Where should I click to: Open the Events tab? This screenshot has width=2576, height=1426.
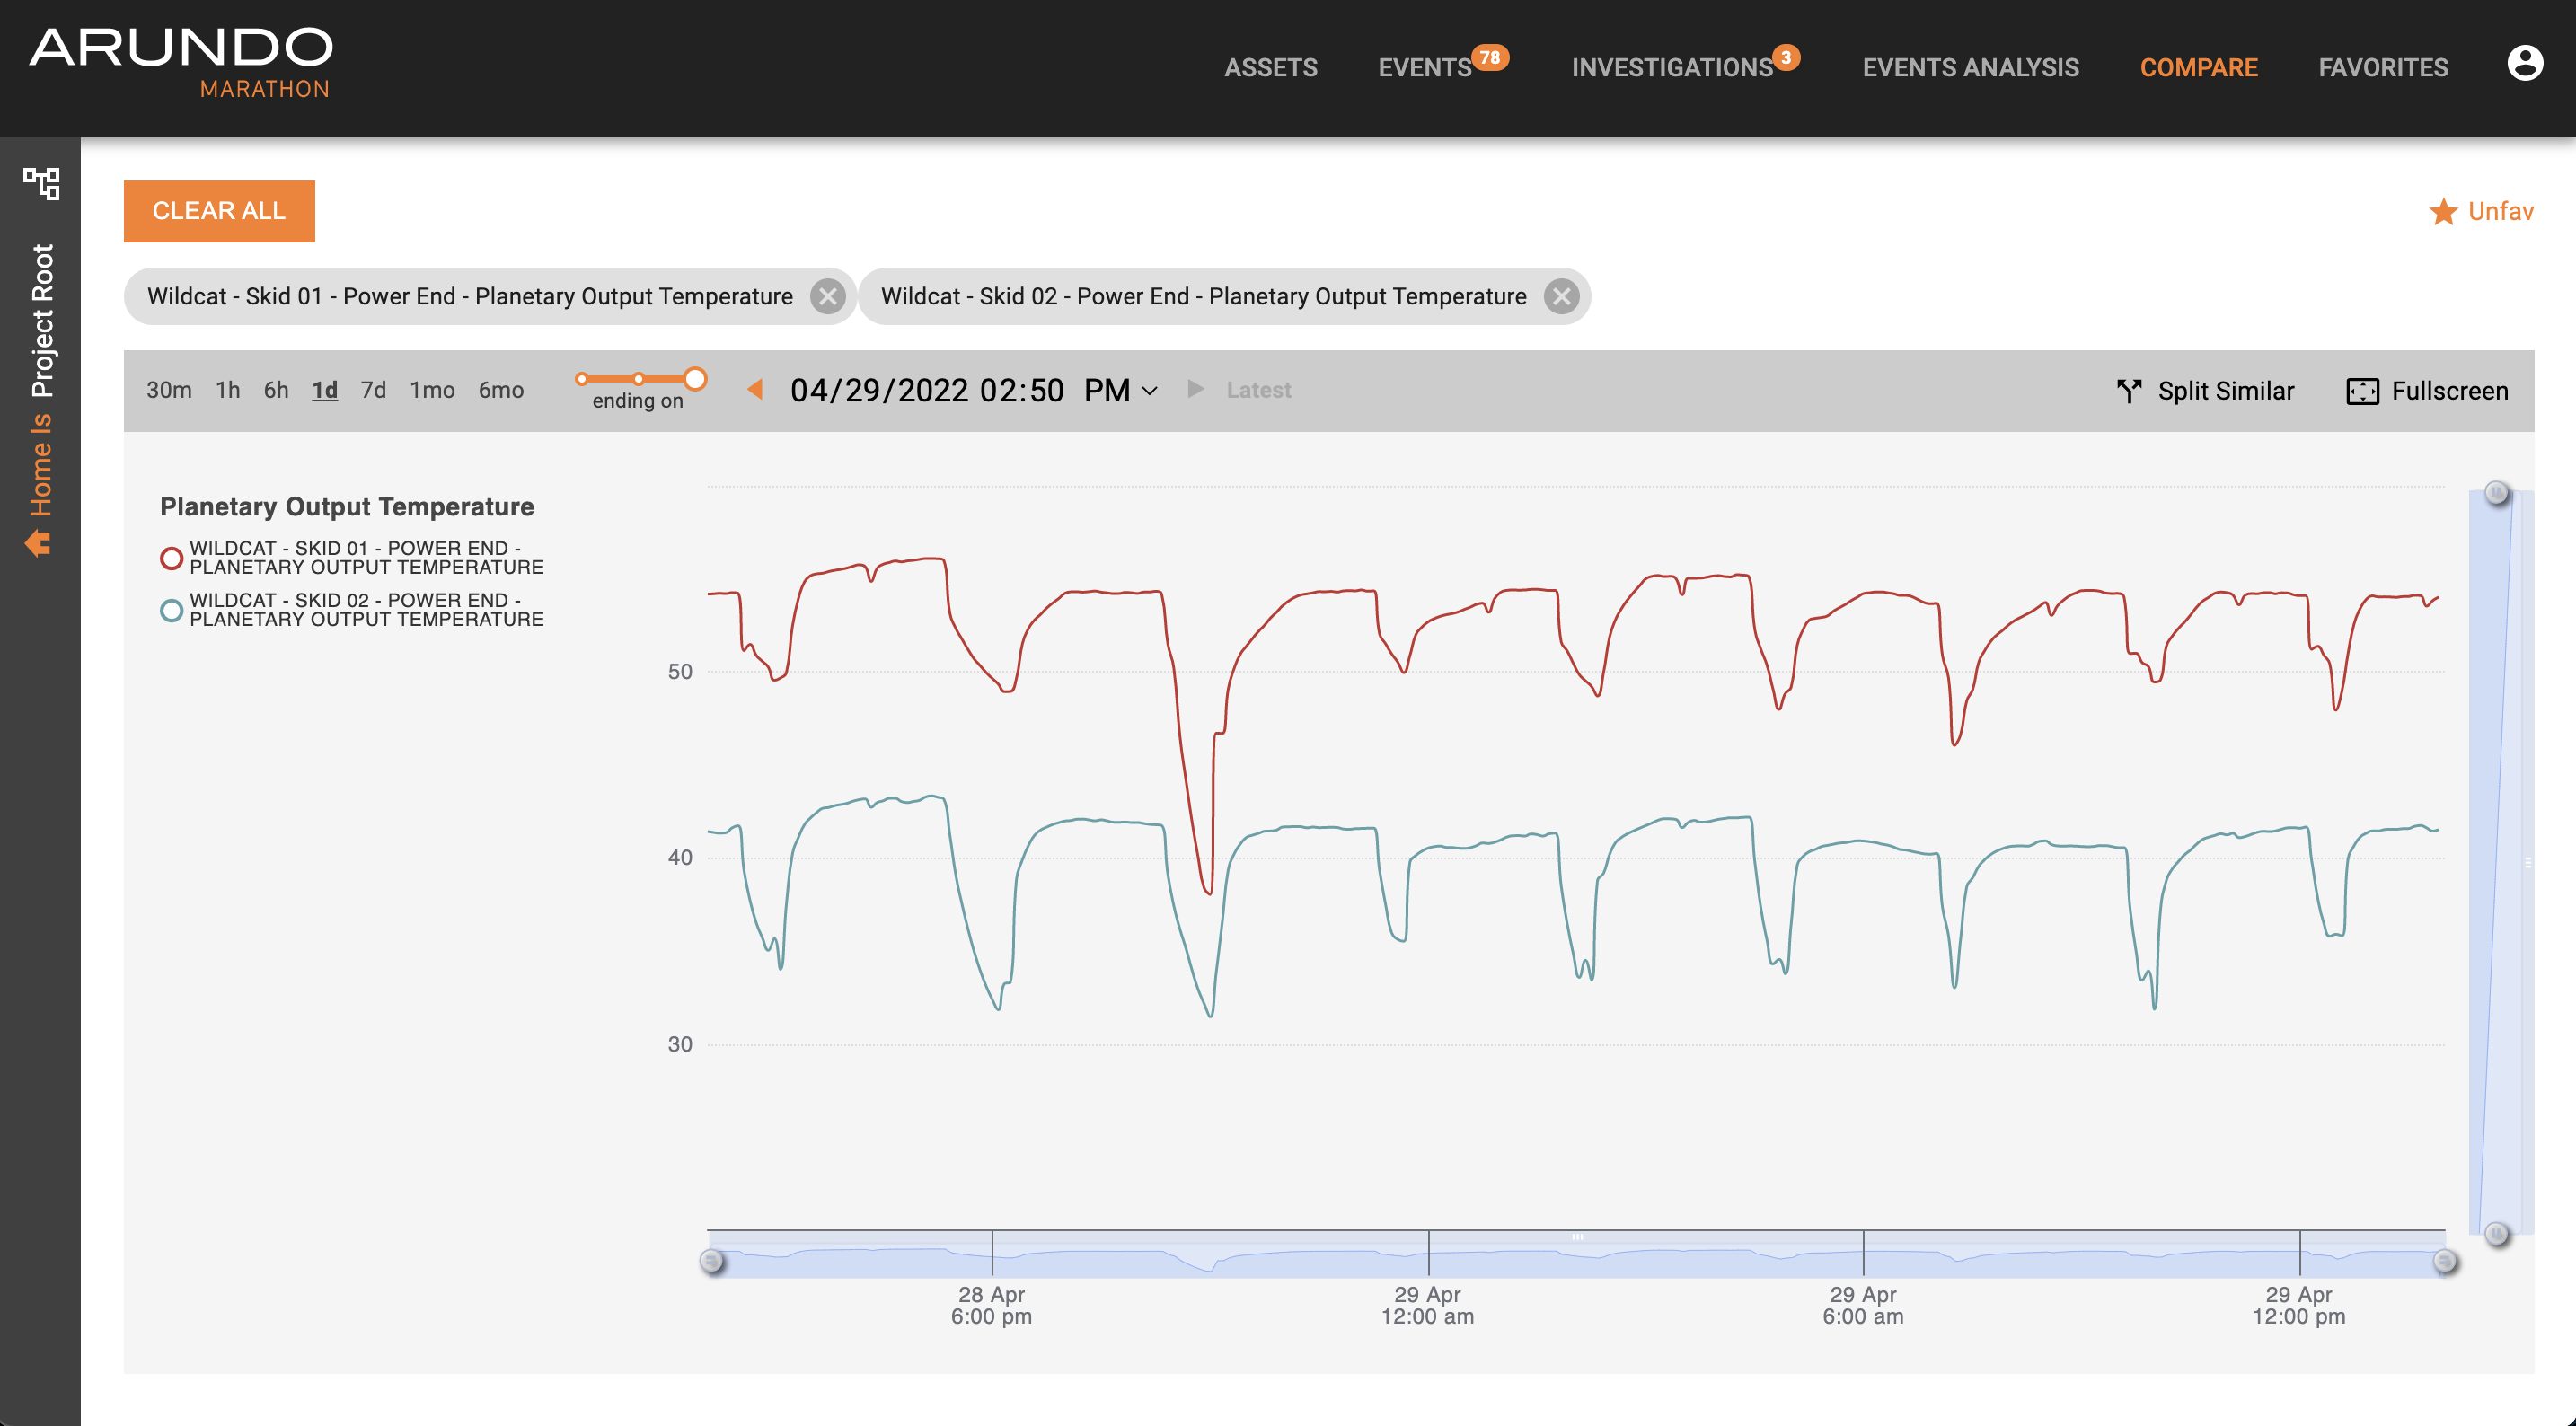[x=1424, y=68]
